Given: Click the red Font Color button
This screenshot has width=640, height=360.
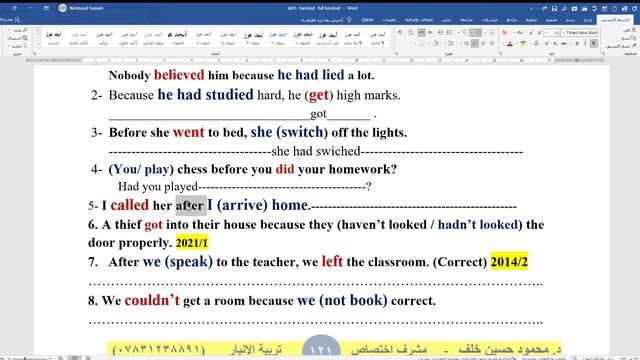Looking at the screenshot, I should click(510, 43).
